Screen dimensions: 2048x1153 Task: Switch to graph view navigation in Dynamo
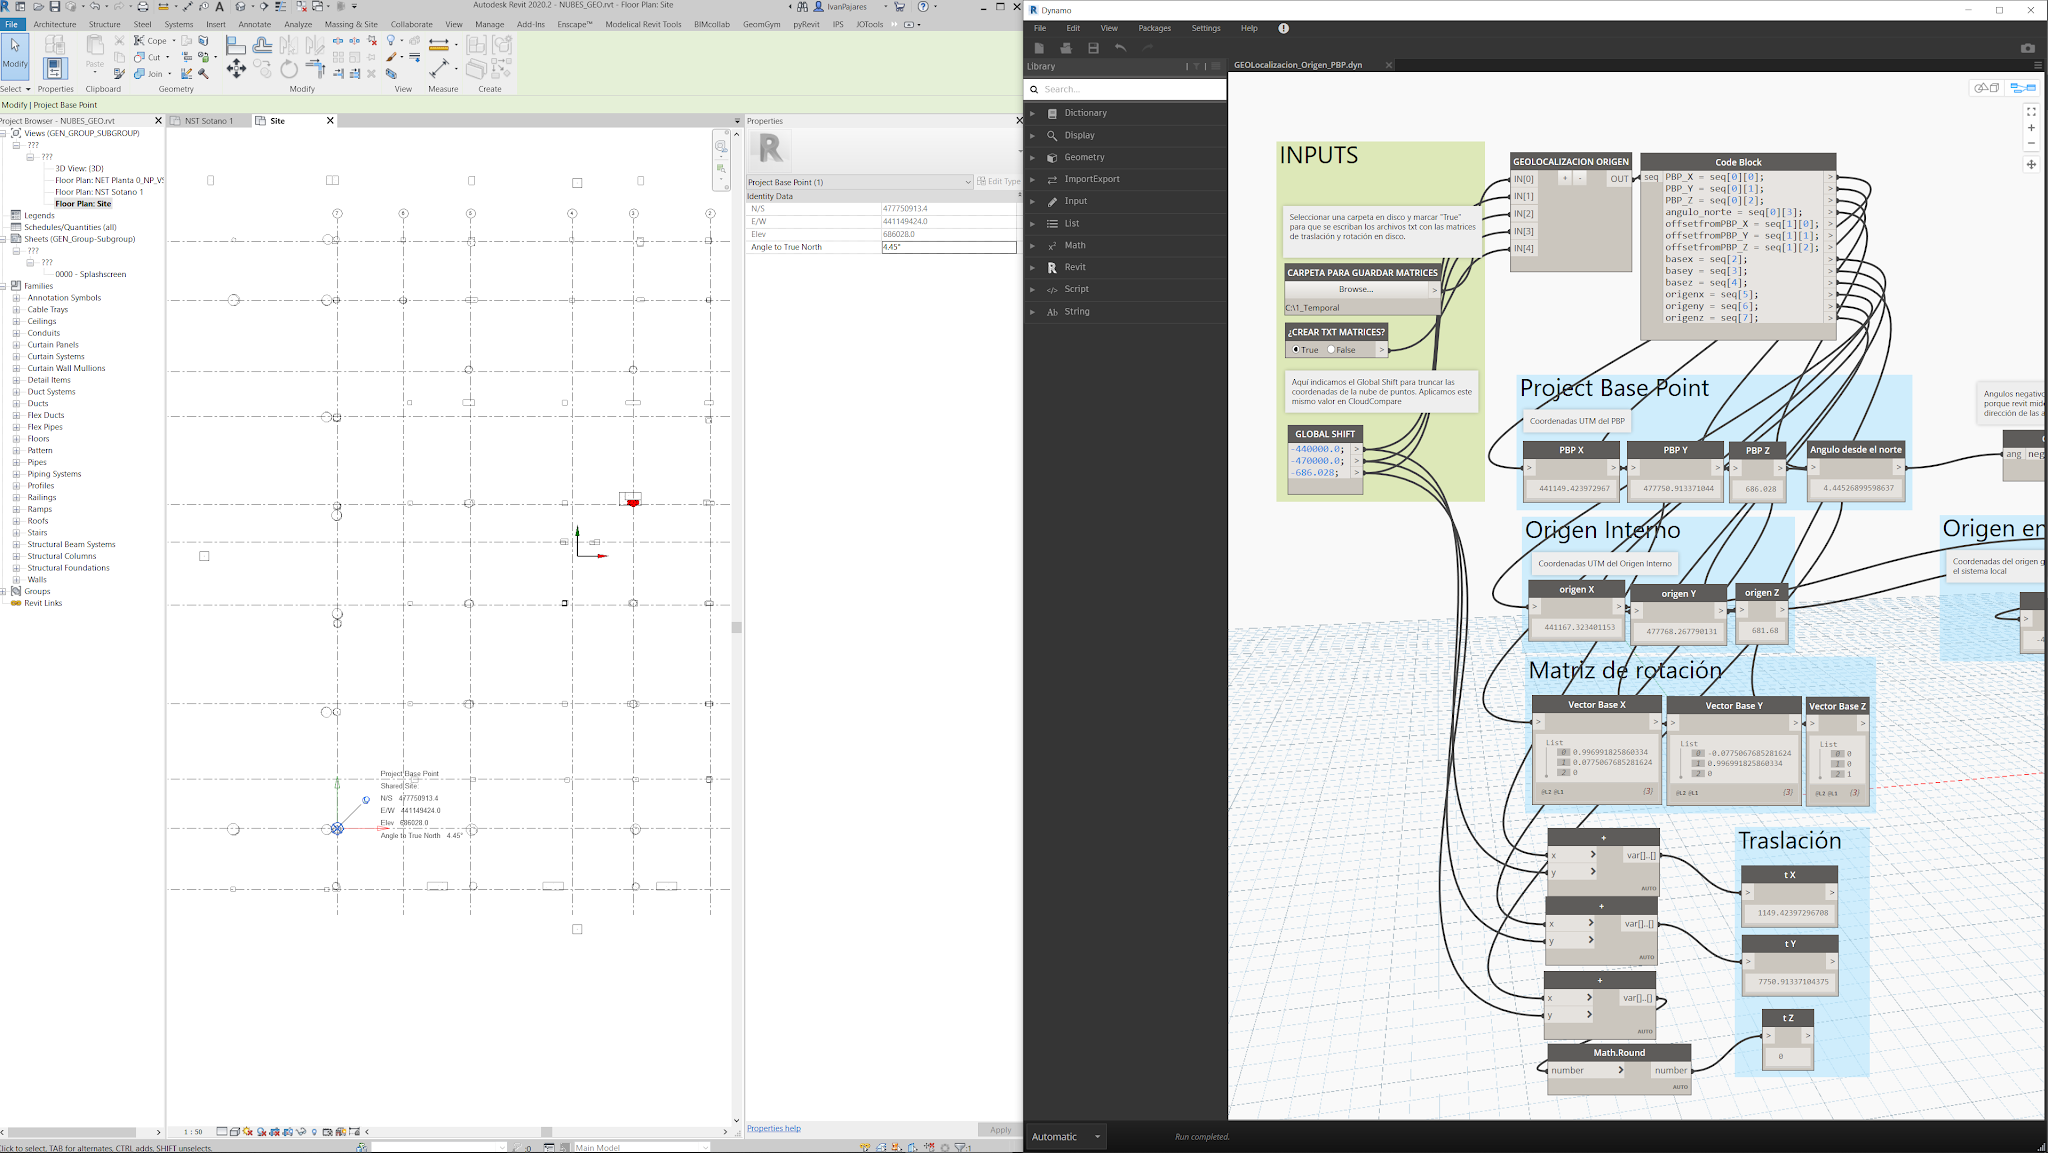2023,88
